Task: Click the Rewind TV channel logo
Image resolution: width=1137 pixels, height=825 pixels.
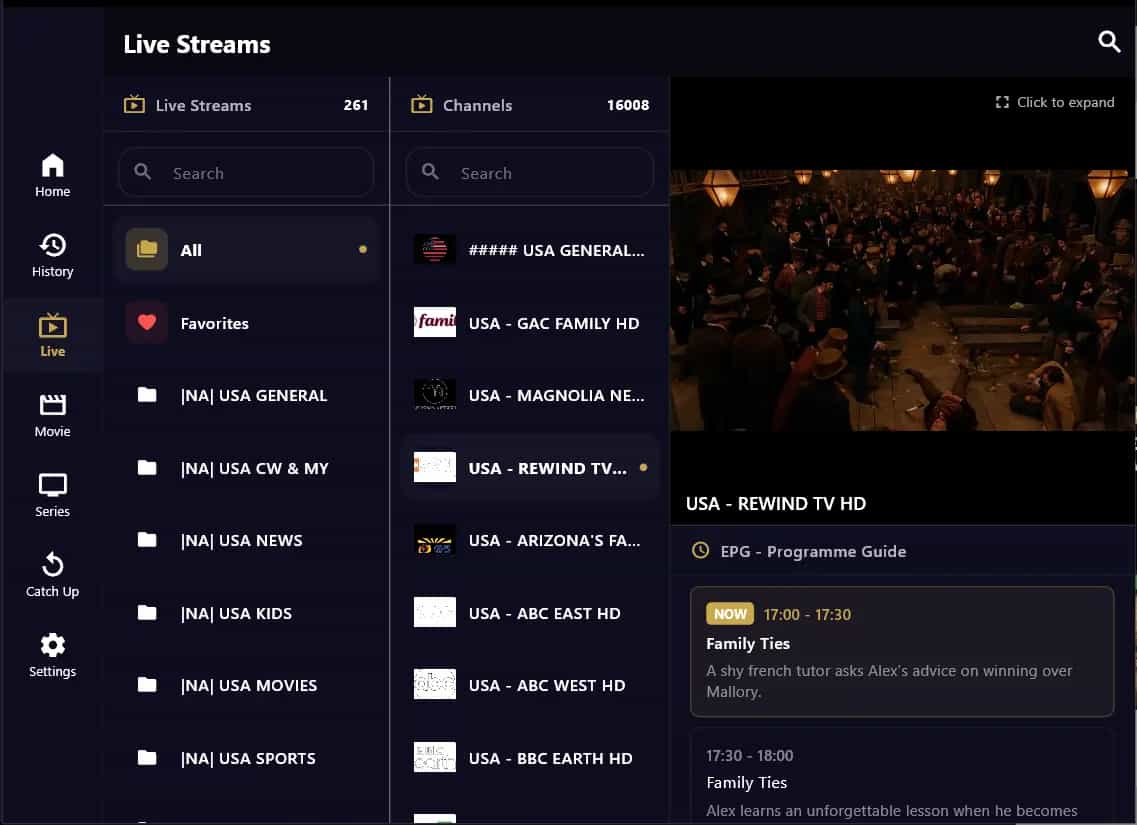Action: [x=434, y=467]
